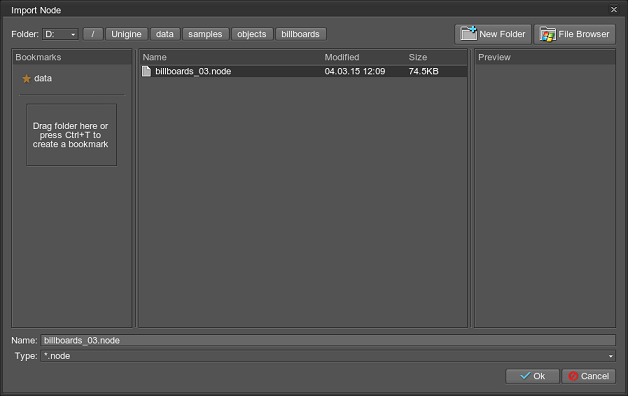Open the D: drive dropdown
The height and width of the screenshot is (396, 628).
(x=60, y=34)
